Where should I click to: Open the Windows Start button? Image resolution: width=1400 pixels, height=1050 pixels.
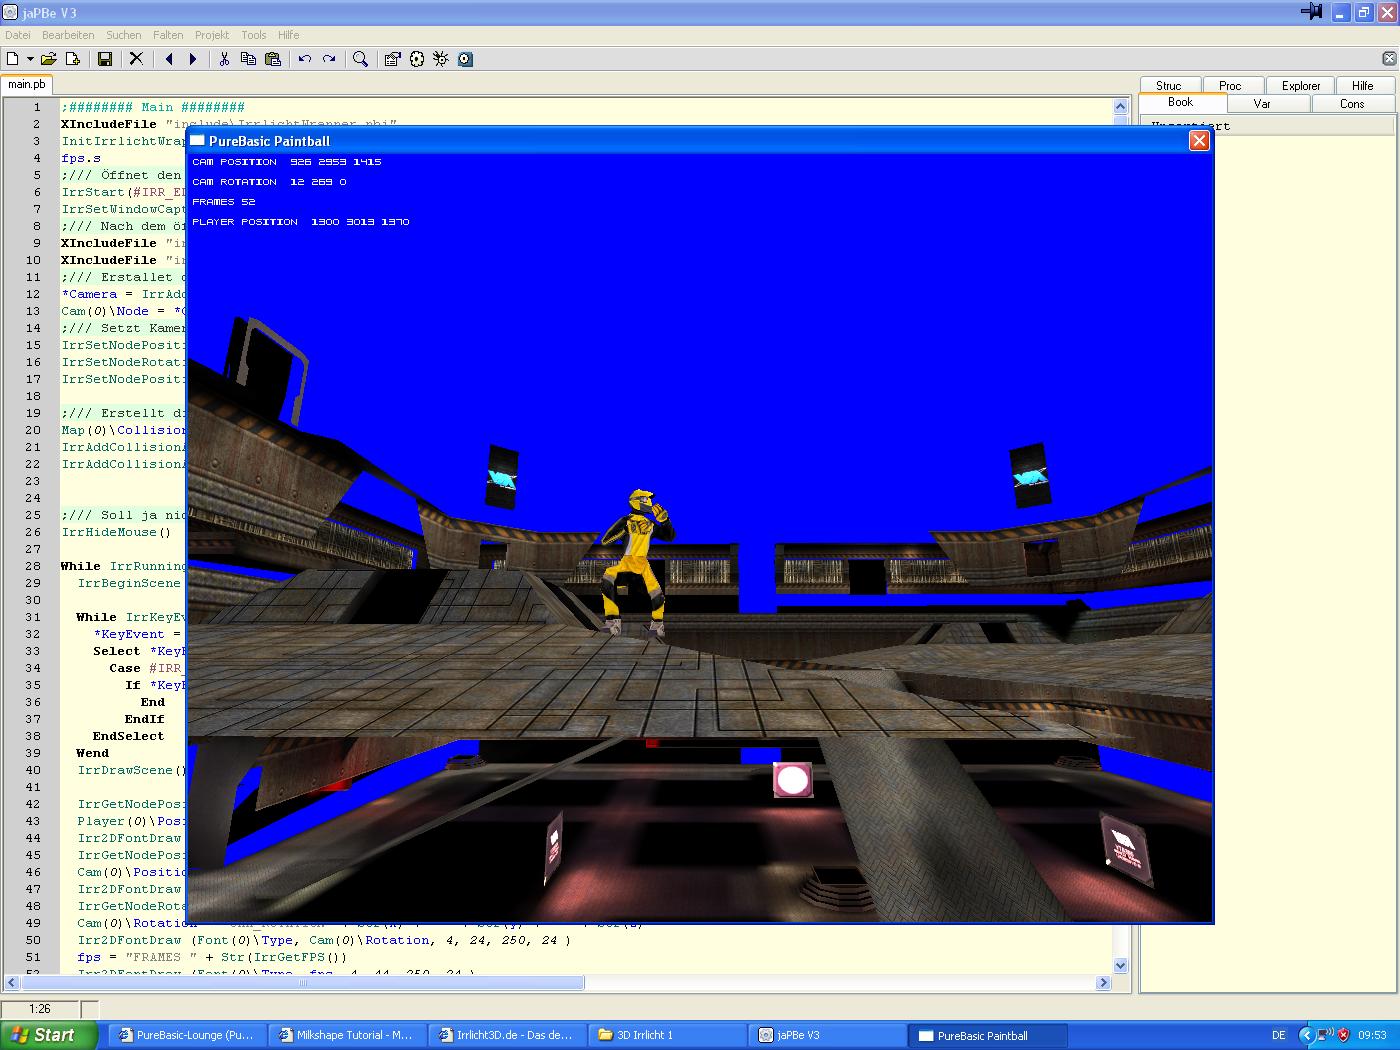tap(49, 1035)
